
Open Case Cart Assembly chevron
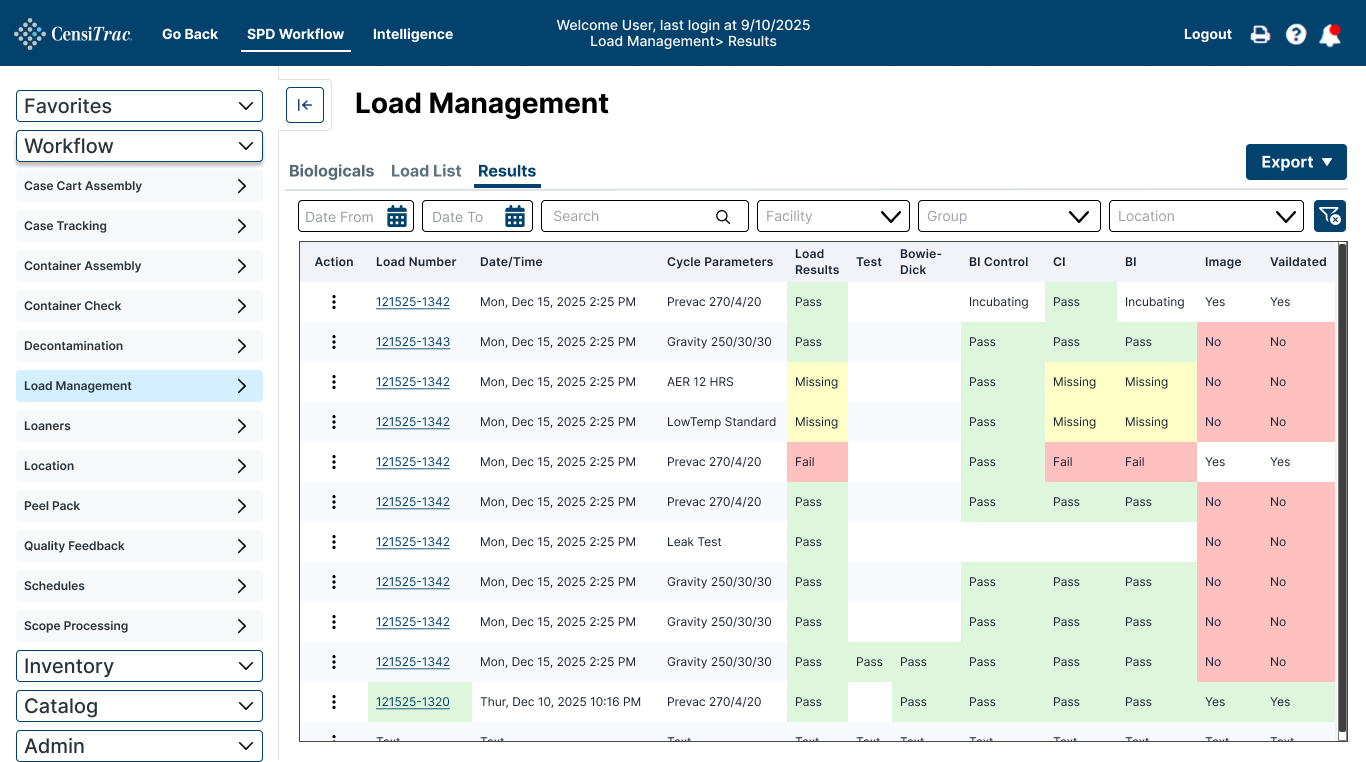click(x=242, y=186)
